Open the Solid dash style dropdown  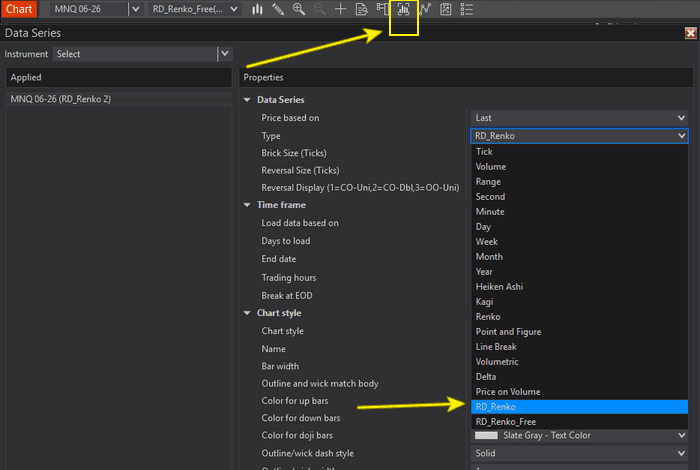(x=579, y=453)
